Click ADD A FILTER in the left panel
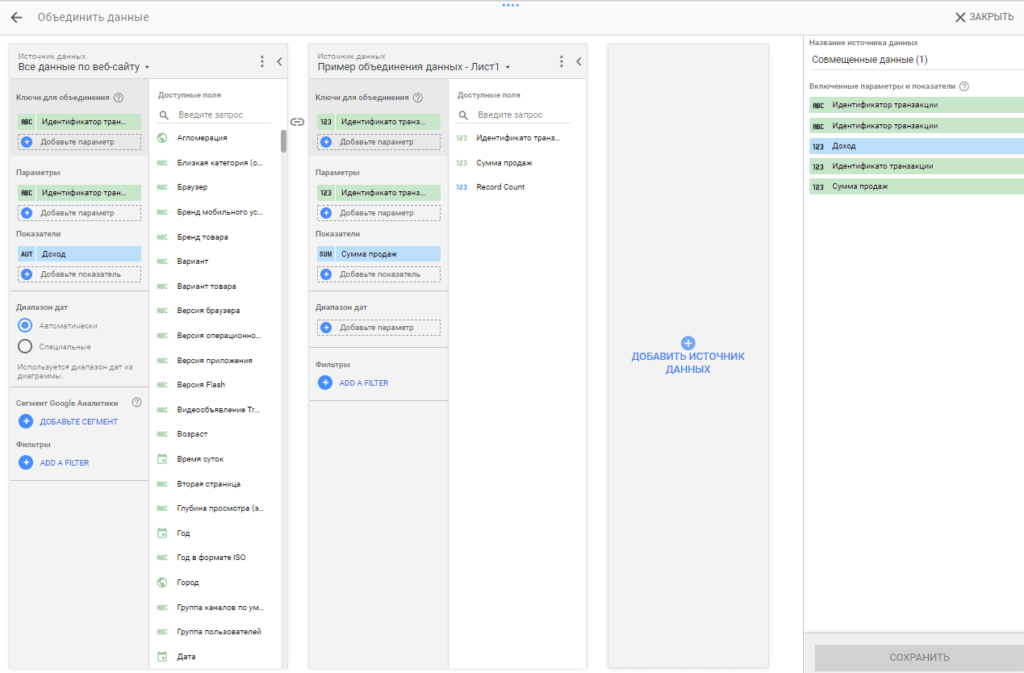1024x673 pixels. pyautogui.click(x=62, y=462)
